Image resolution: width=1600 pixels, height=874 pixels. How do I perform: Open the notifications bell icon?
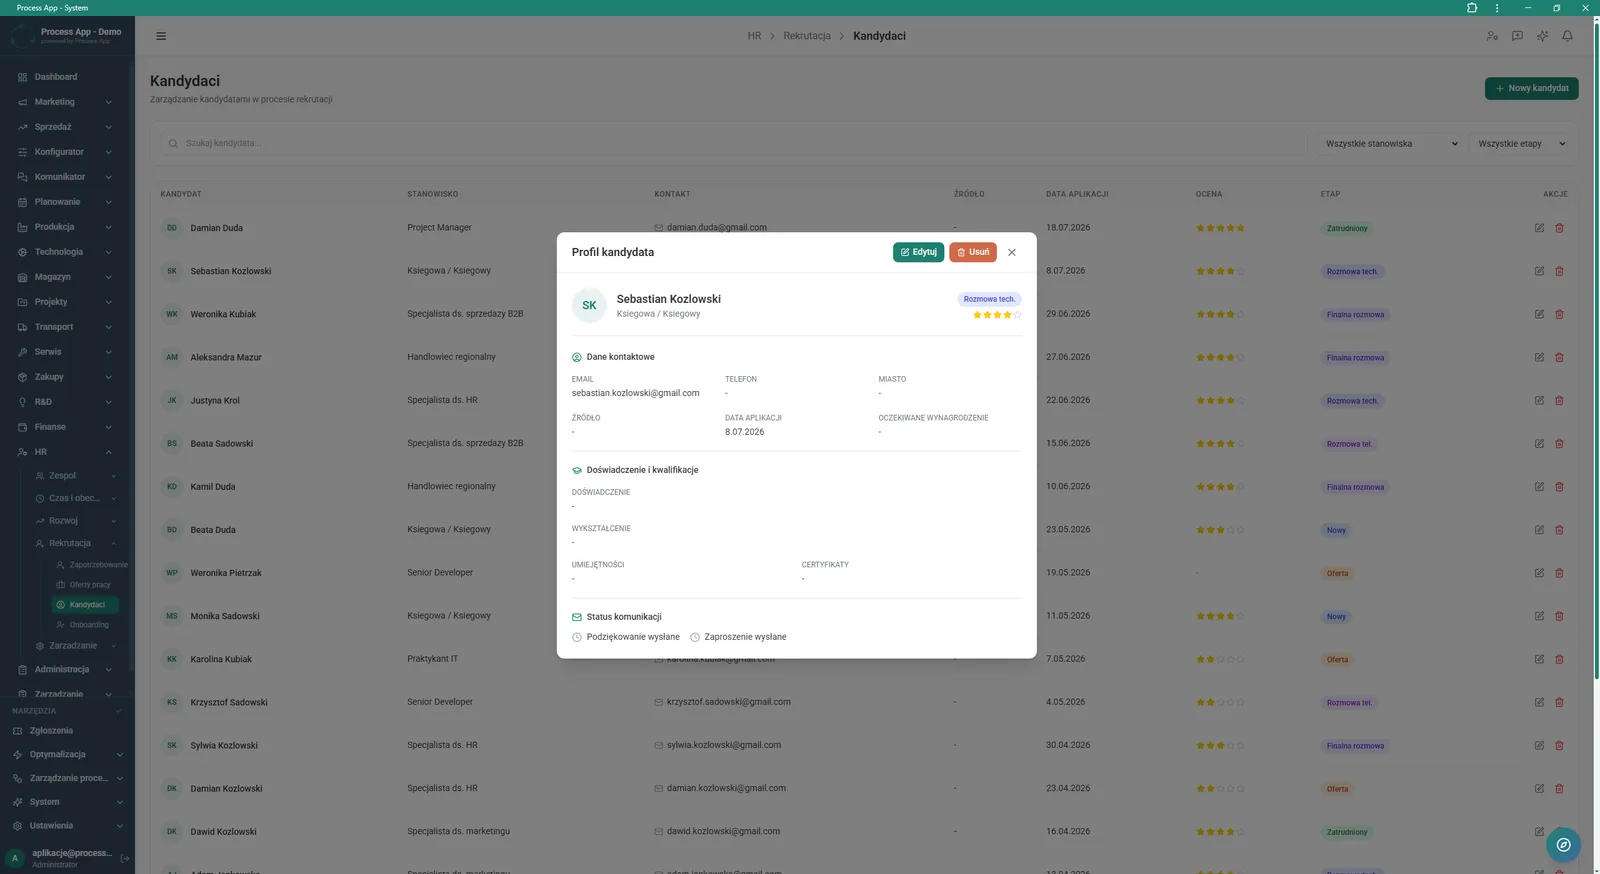pyautogui.click(x=1567, y=36)
